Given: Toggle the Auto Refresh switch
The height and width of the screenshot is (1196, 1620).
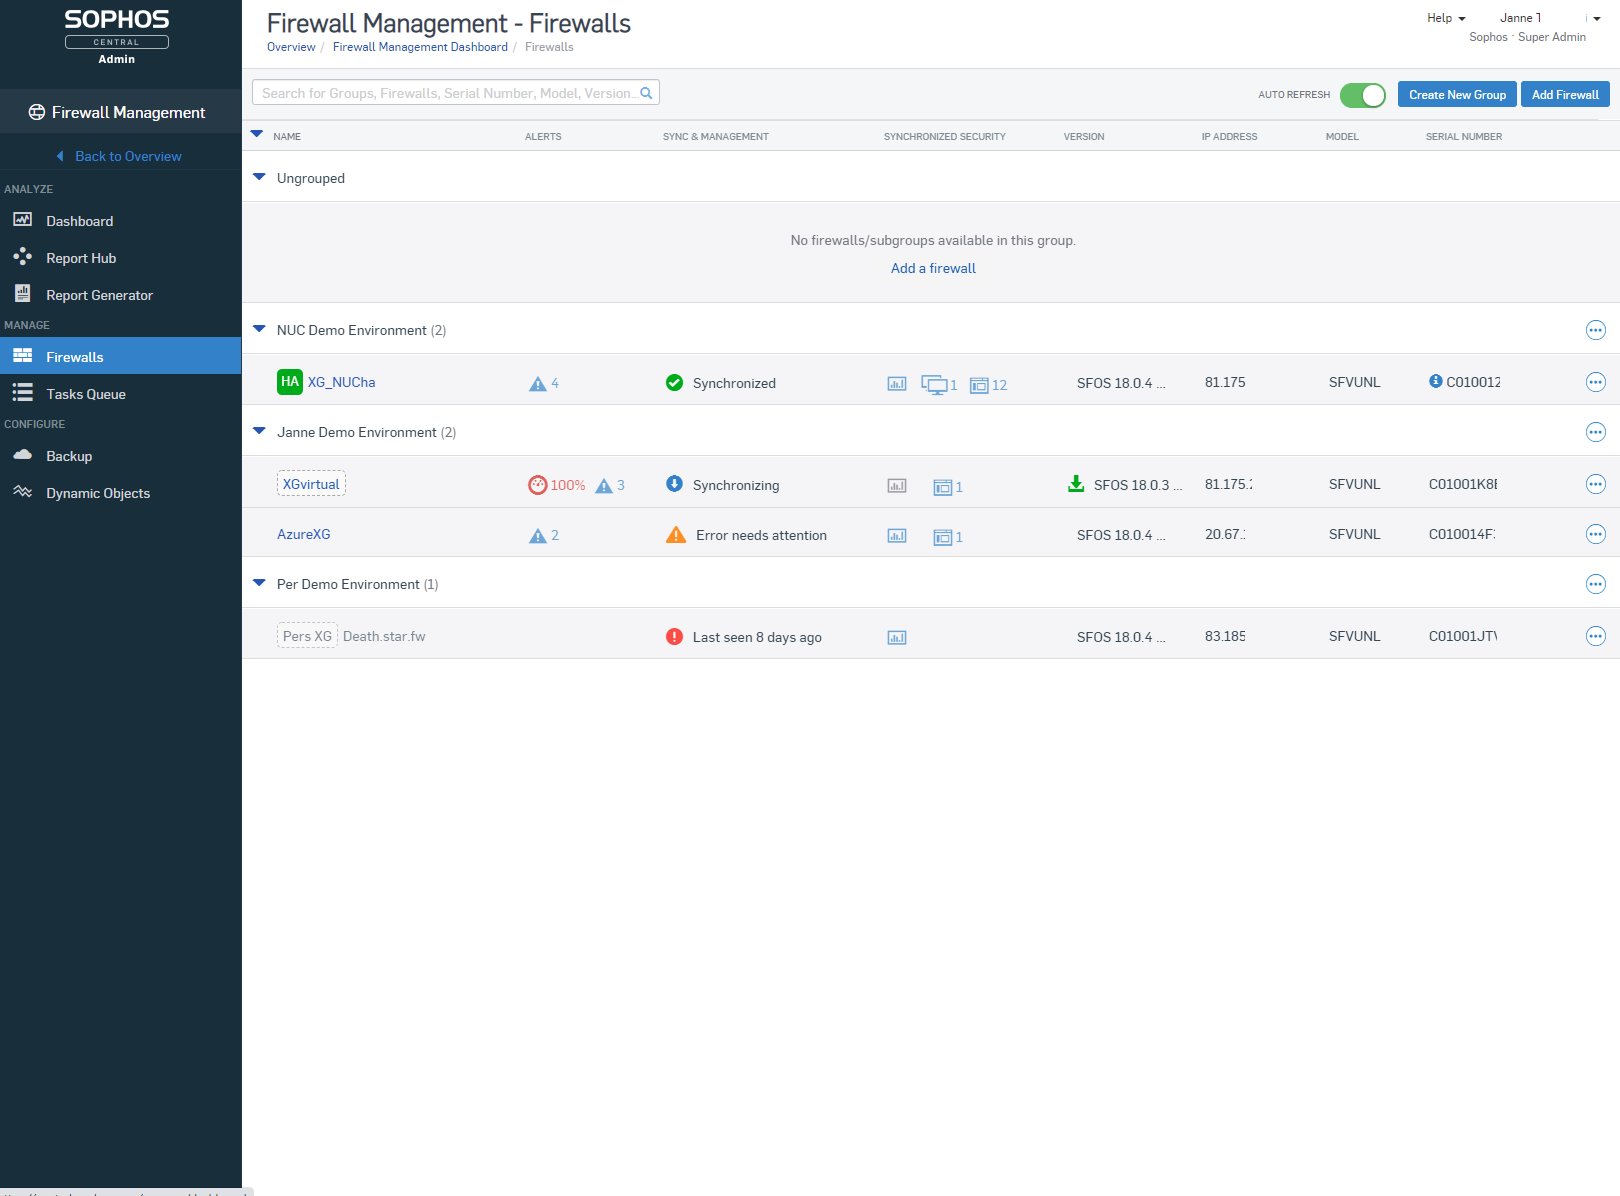Looking at the screenshot, I should point(1362,95).
